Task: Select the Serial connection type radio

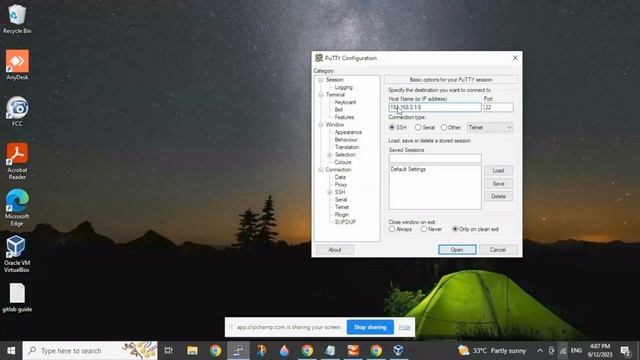Action: click(418, 127)
